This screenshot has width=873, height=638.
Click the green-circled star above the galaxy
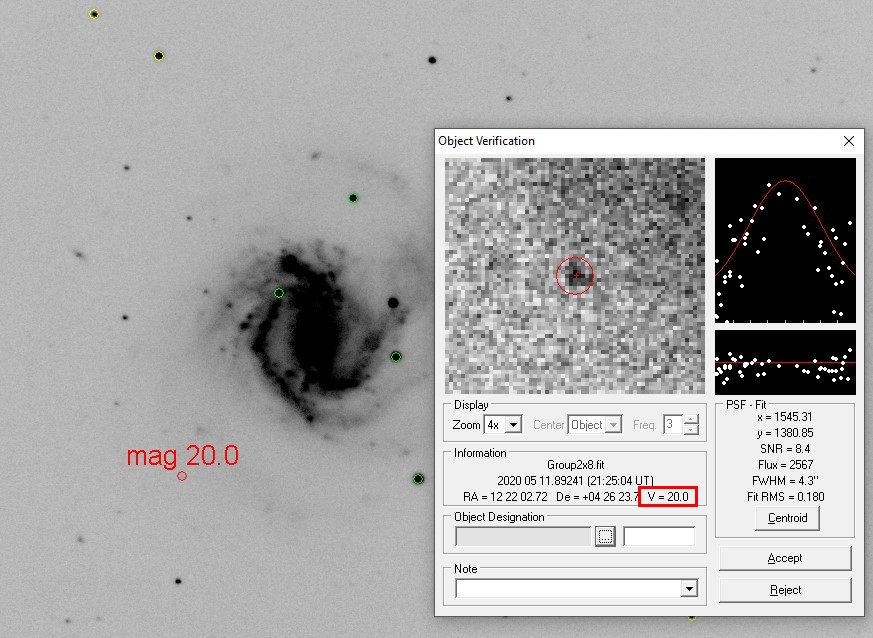pos(353,198)
